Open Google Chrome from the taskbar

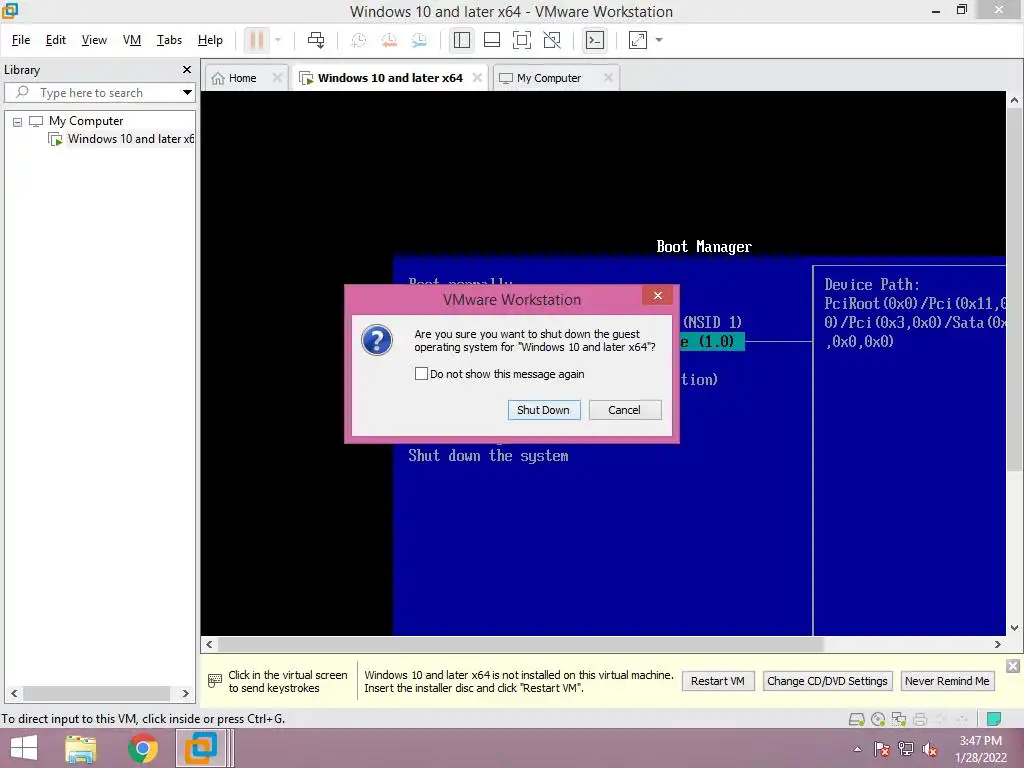[x=142, y=748]
